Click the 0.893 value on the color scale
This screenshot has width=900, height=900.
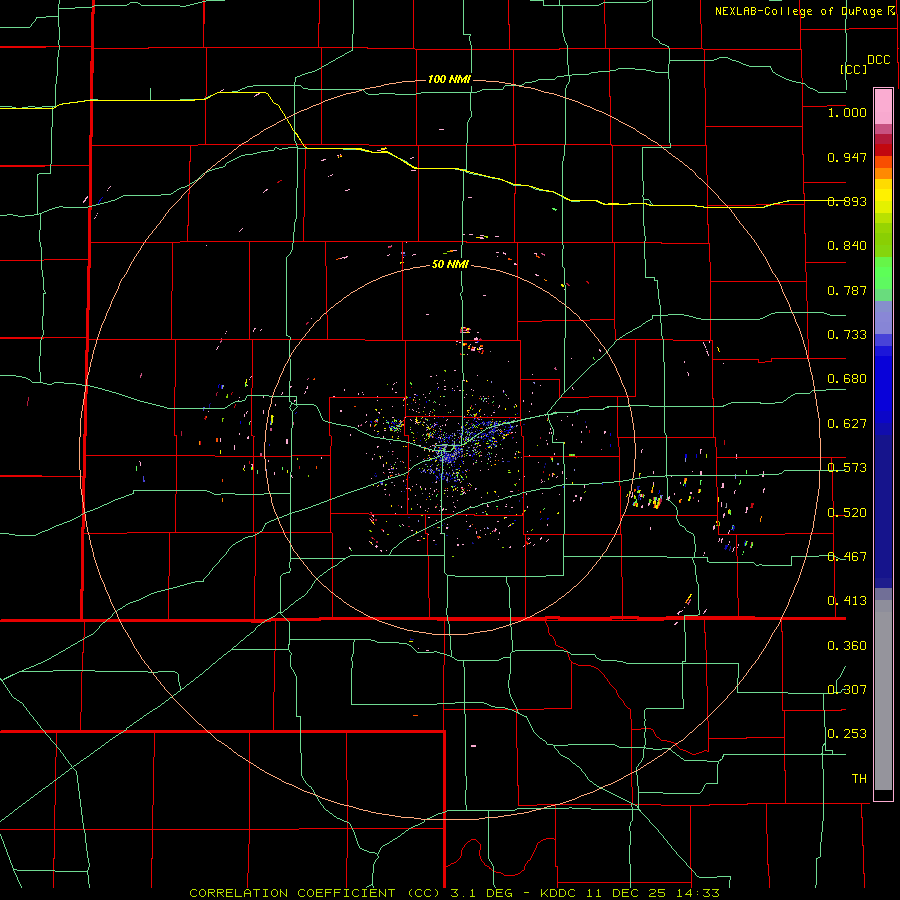pyautogui.click(x=847, y=201)
